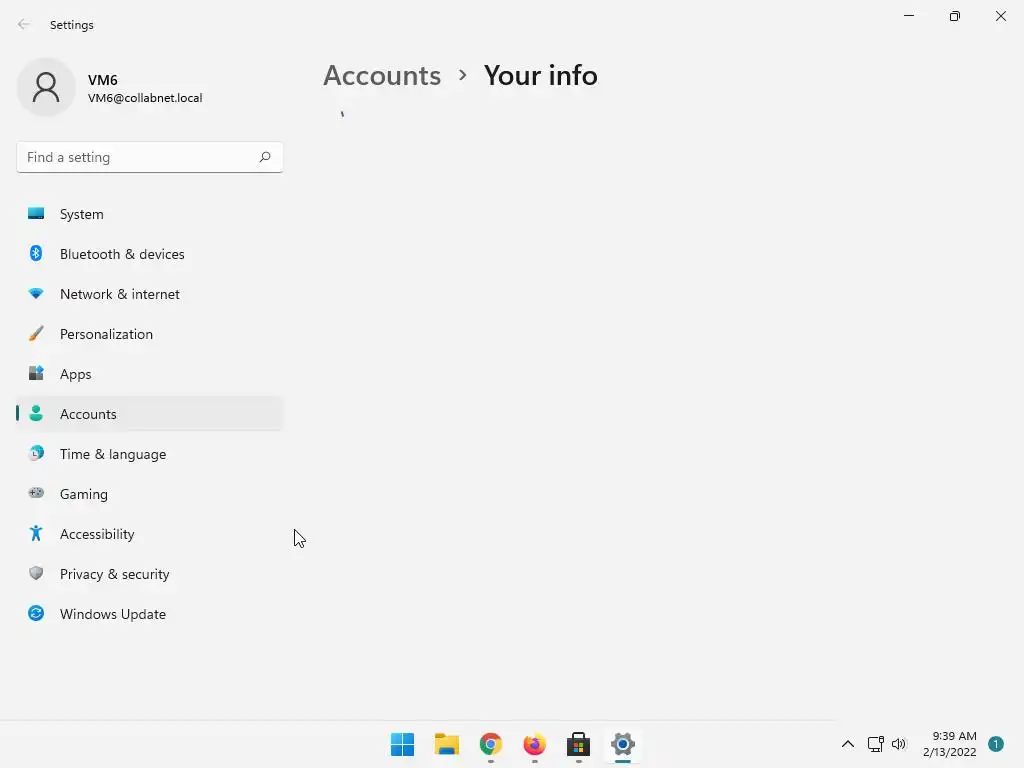This screenshot has height=768, width=1024.
Task: Open Windows Update settings
Action: pyautogui.click(x=150, y=614)
